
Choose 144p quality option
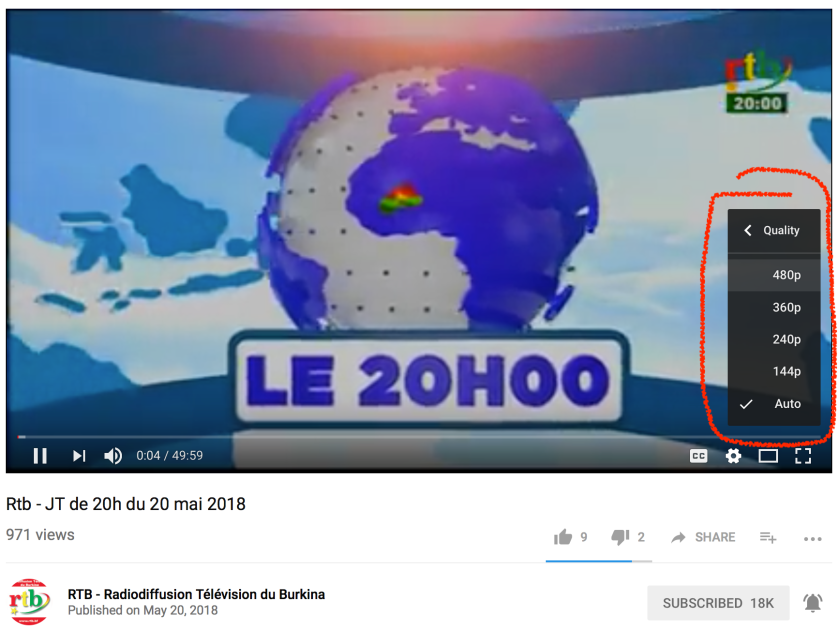click(774, 371)
